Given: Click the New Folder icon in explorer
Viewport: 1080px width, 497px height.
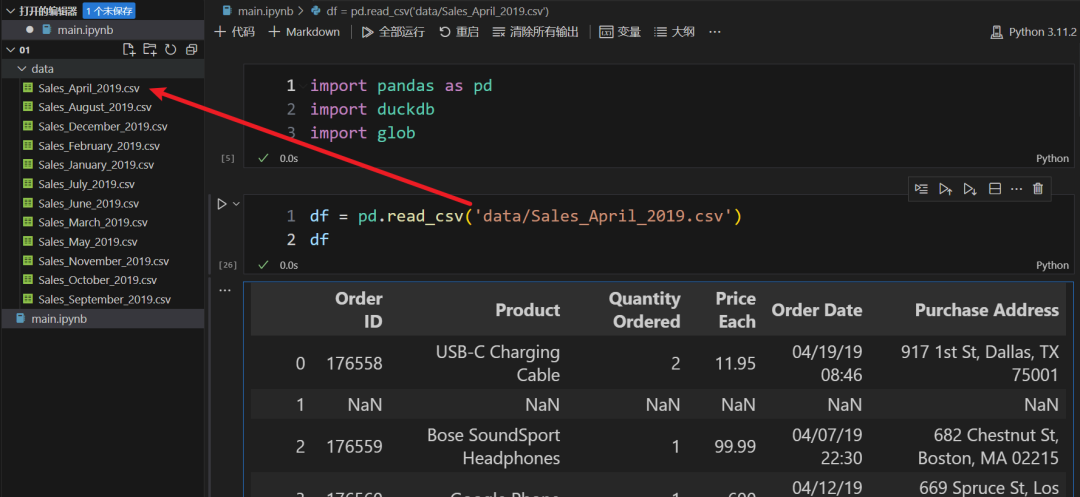Looking at the screenshot, I should point(150,50).
